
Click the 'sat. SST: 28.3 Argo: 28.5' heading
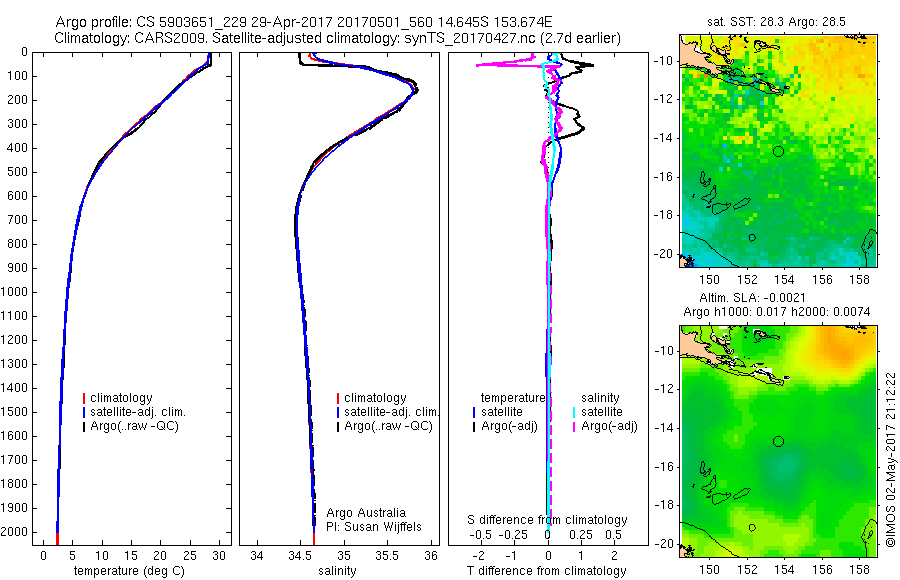point(776,22)
